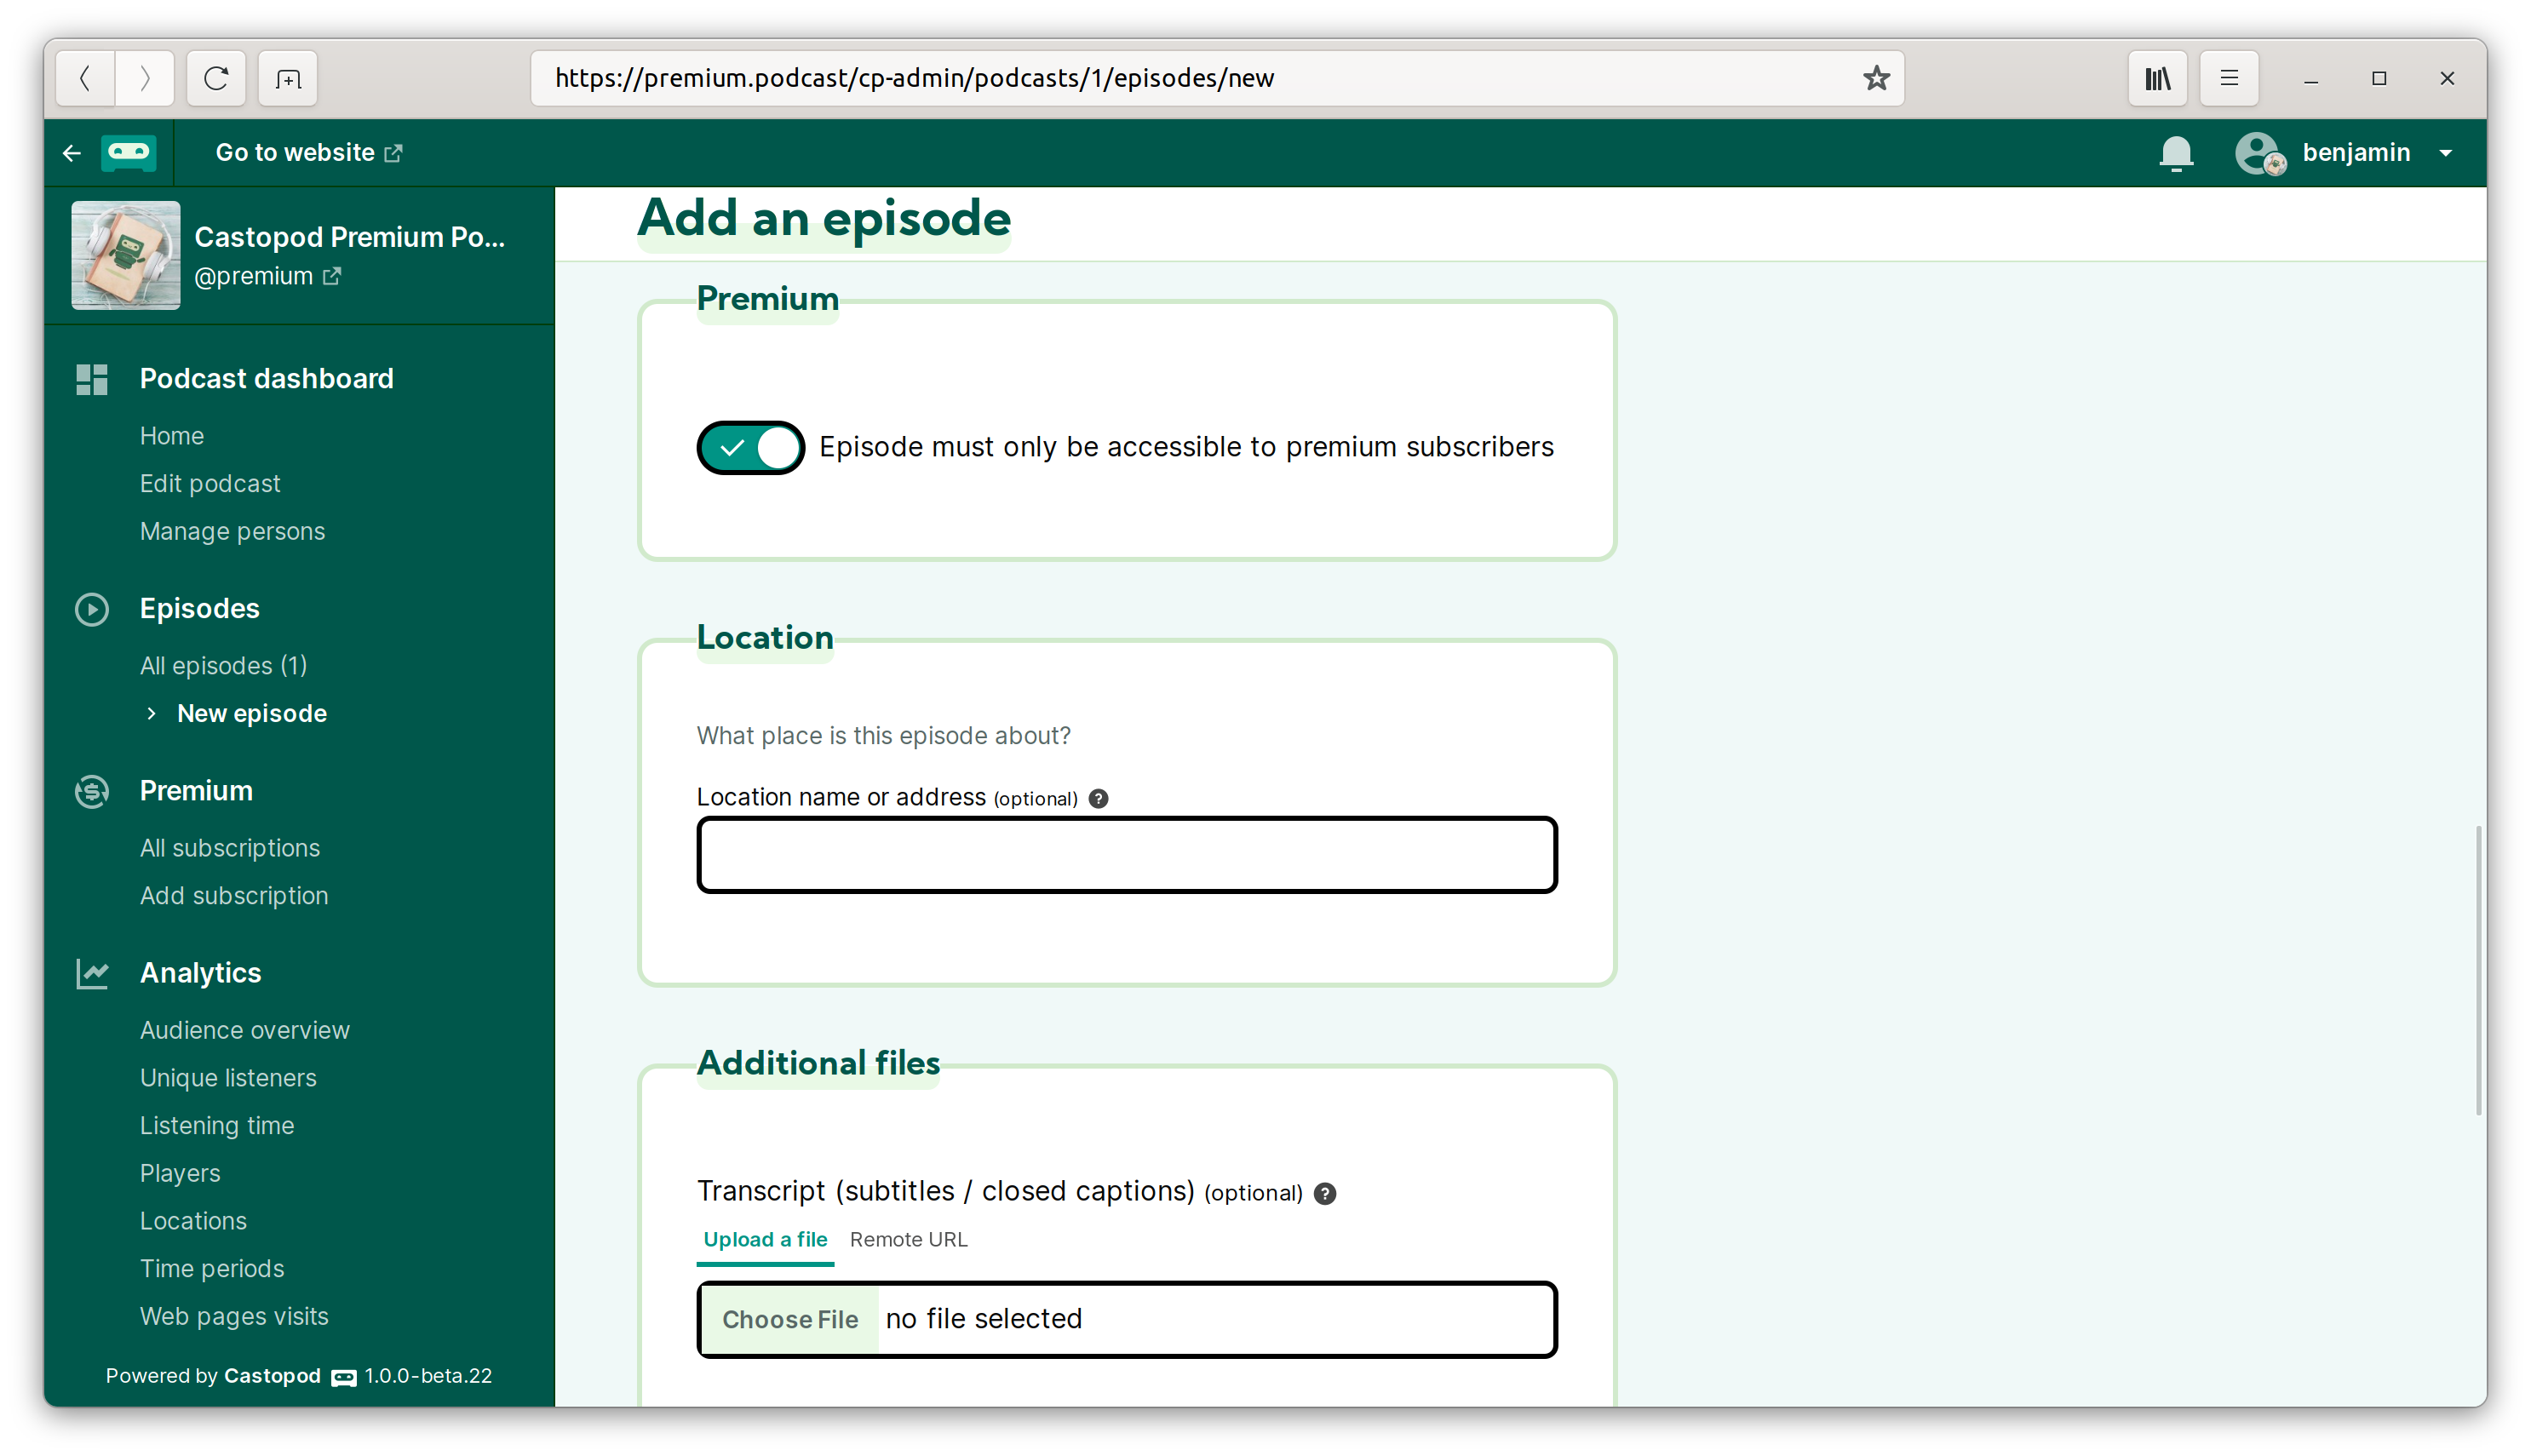
Task: Click the location name help question mark
Action: tap(1100, 798)
